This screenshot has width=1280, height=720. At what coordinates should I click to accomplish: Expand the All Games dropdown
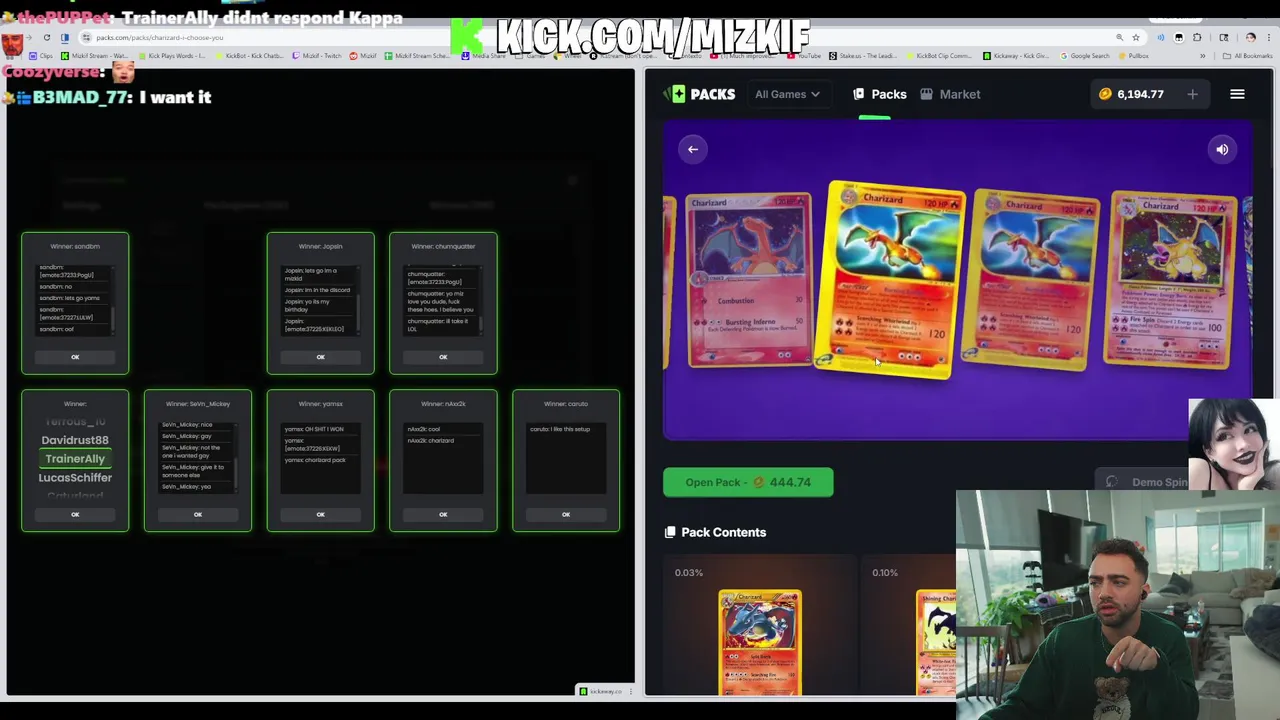click(787, 94)
